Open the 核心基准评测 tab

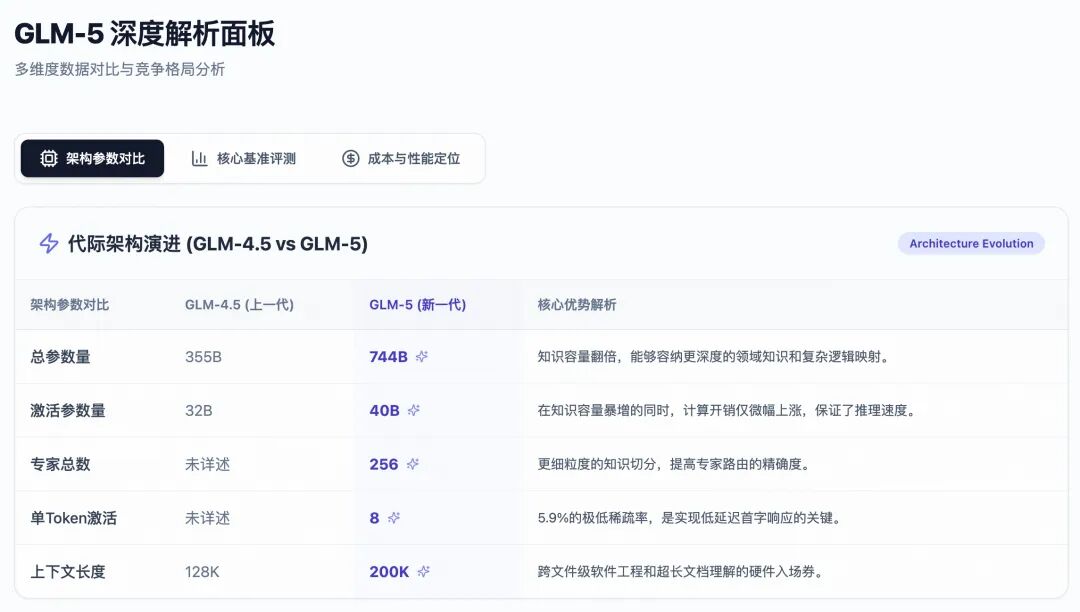coord(243,158)
